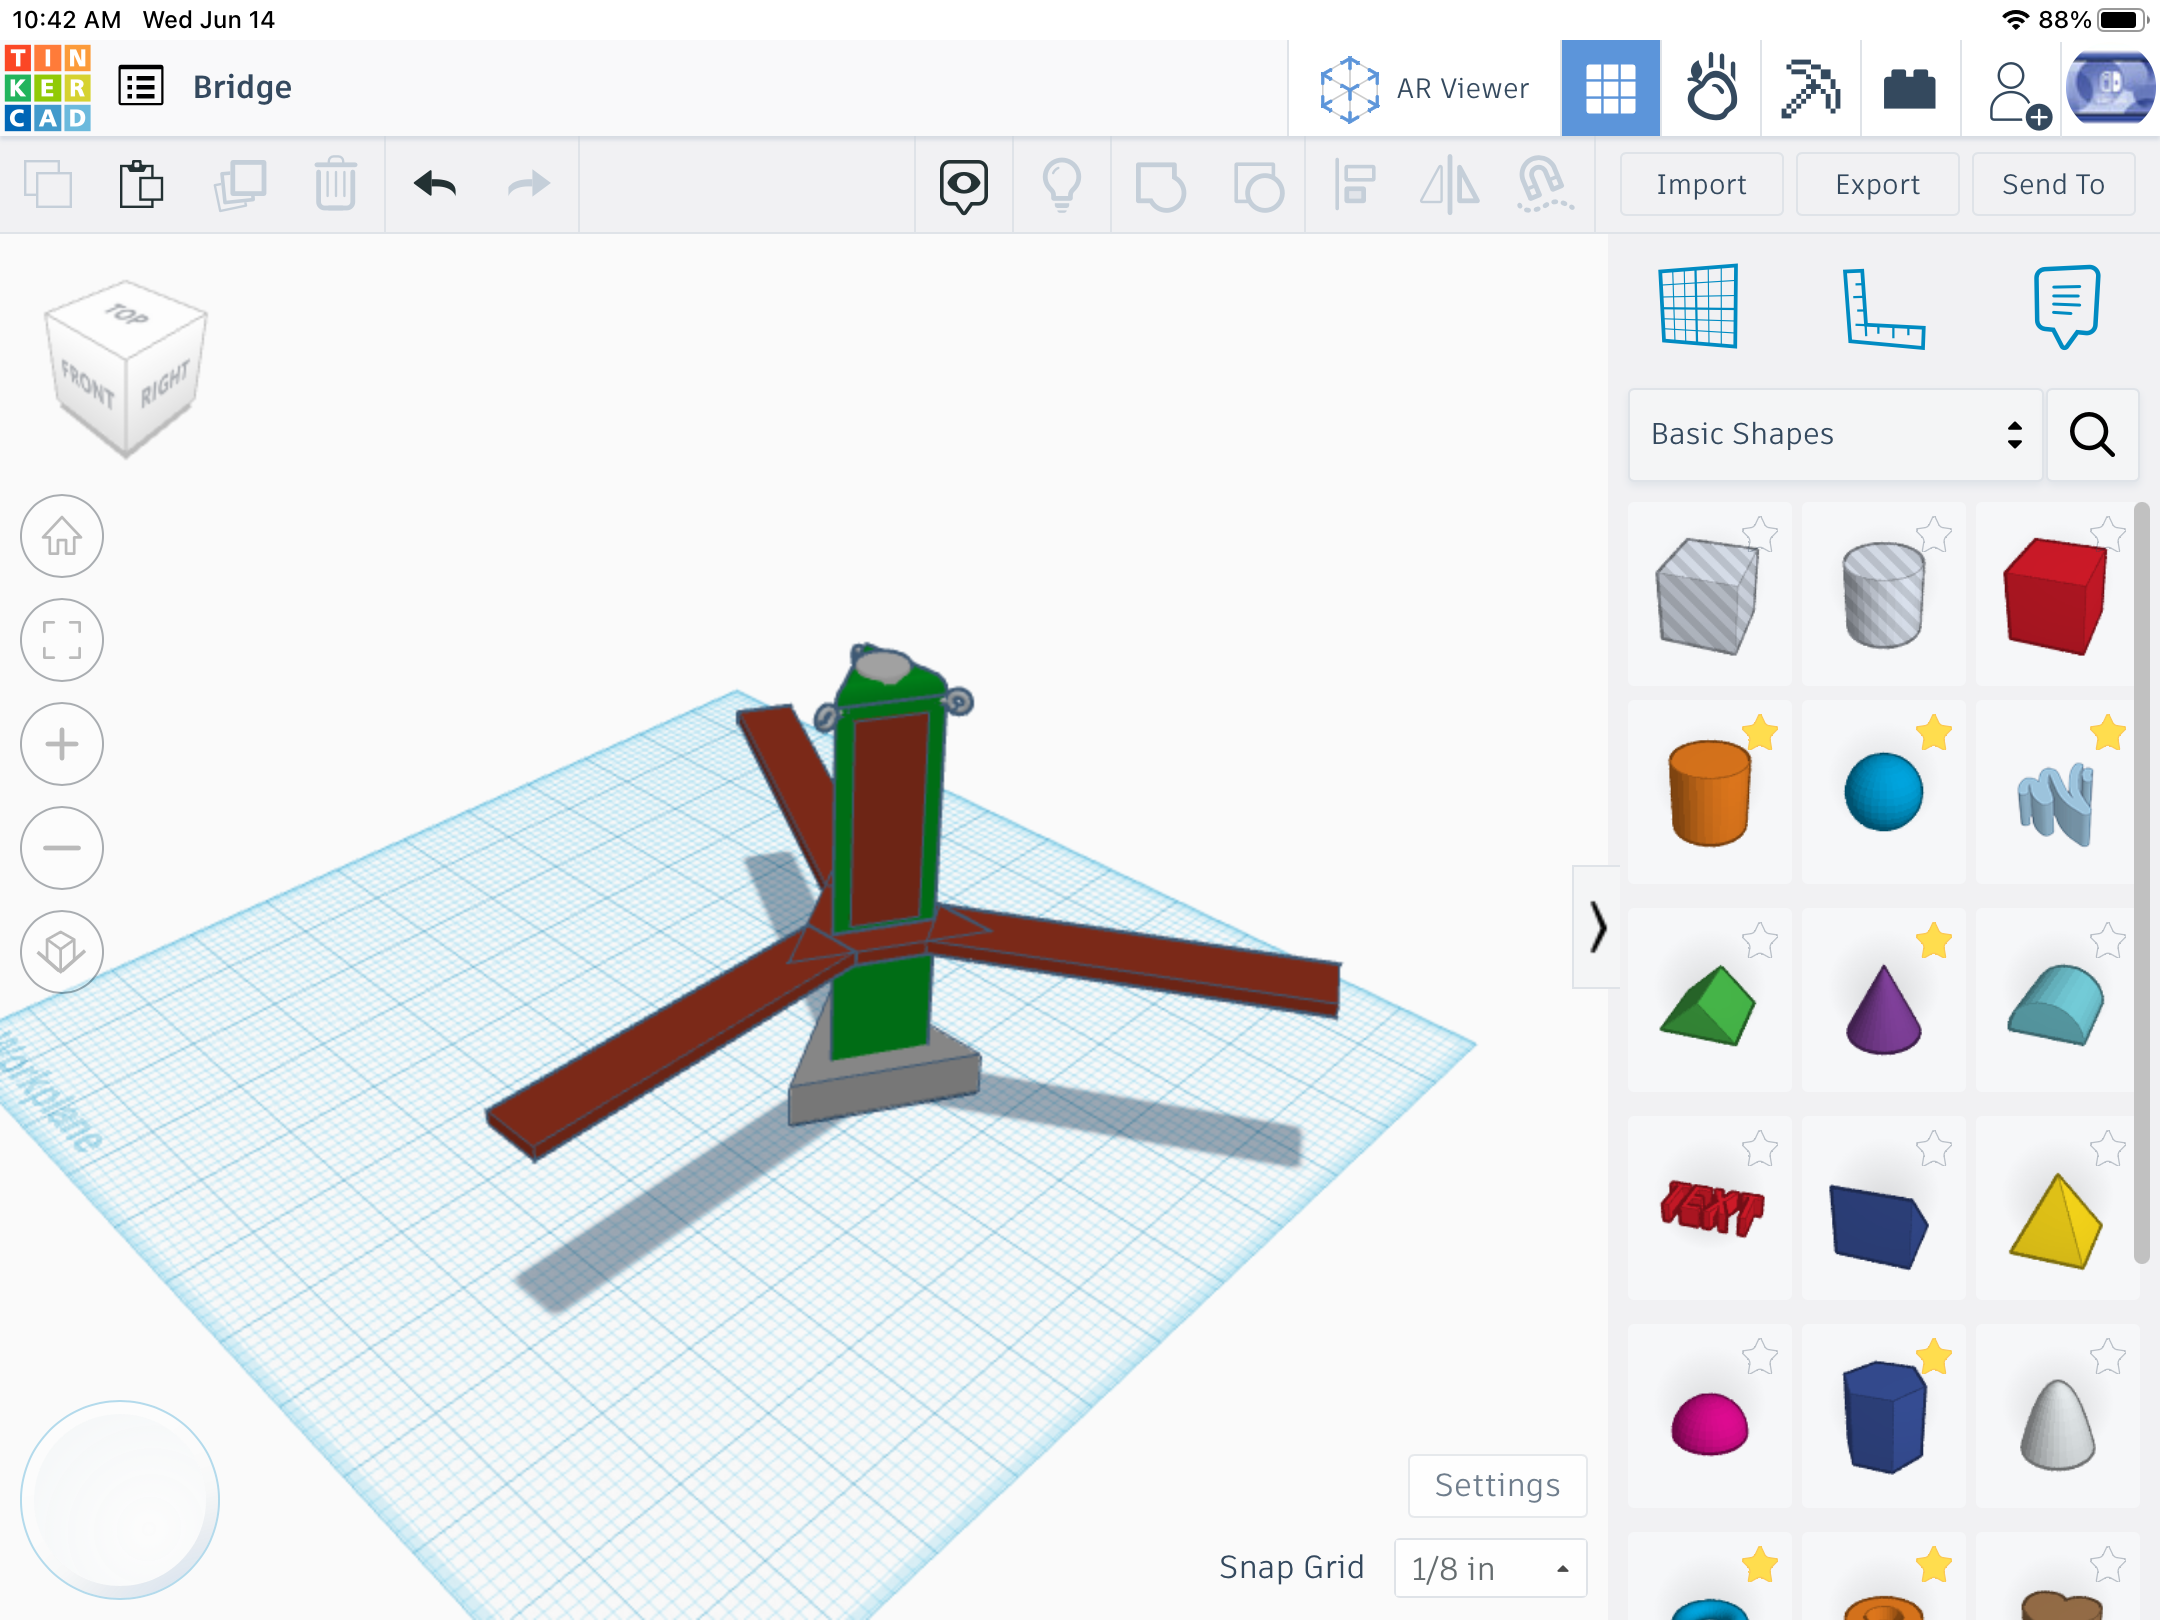Screen dimensions: 2160x1620
Task: Click the Home view icon
Action: point(62,537)
